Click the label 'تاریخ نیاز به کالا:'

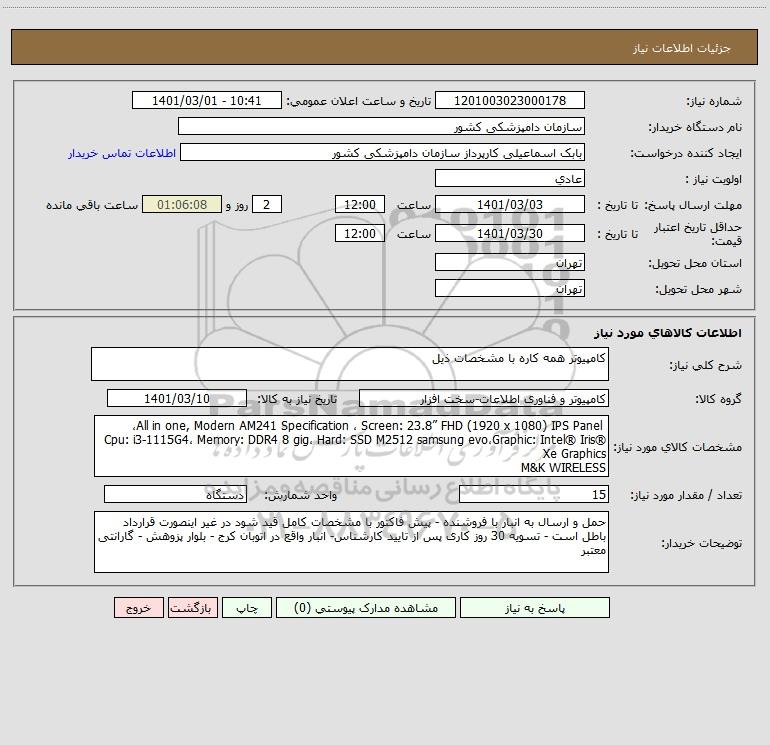coord(297,399)
